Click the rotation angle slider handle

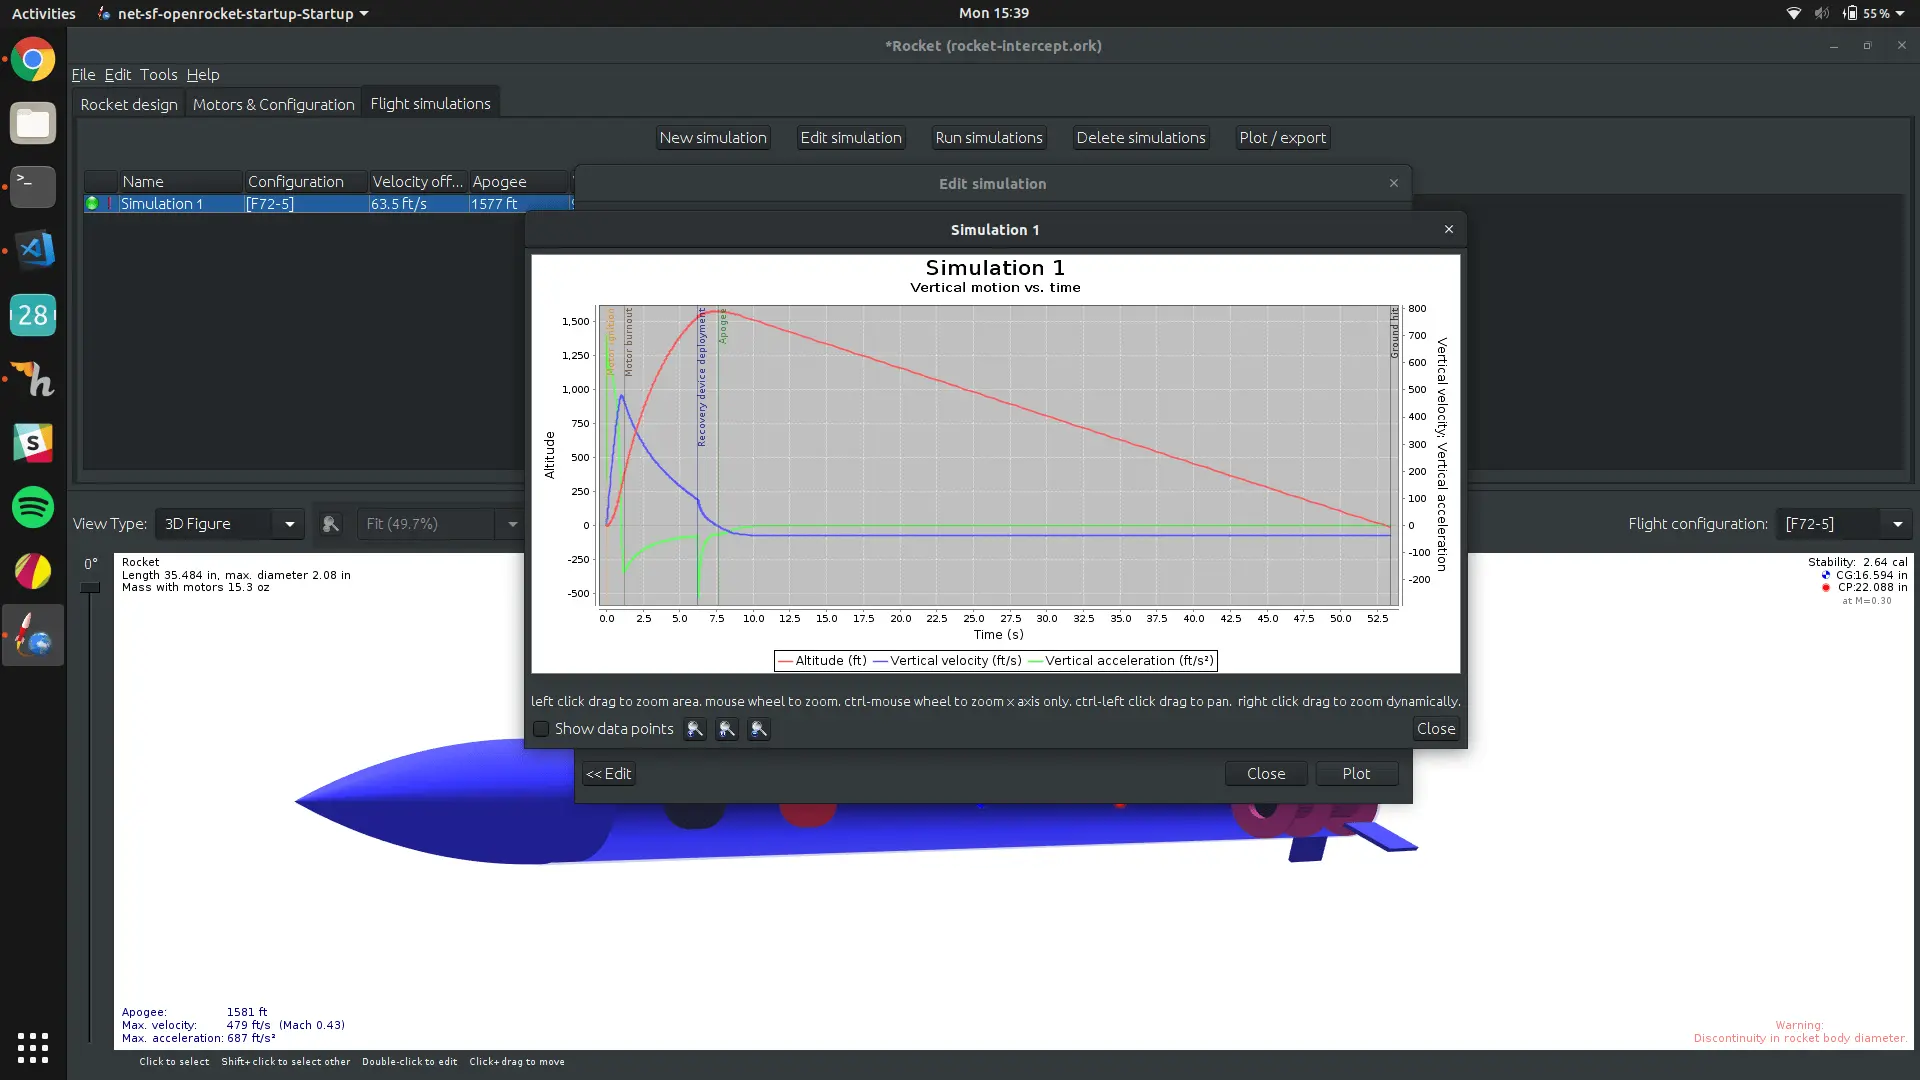click(90, 587)
